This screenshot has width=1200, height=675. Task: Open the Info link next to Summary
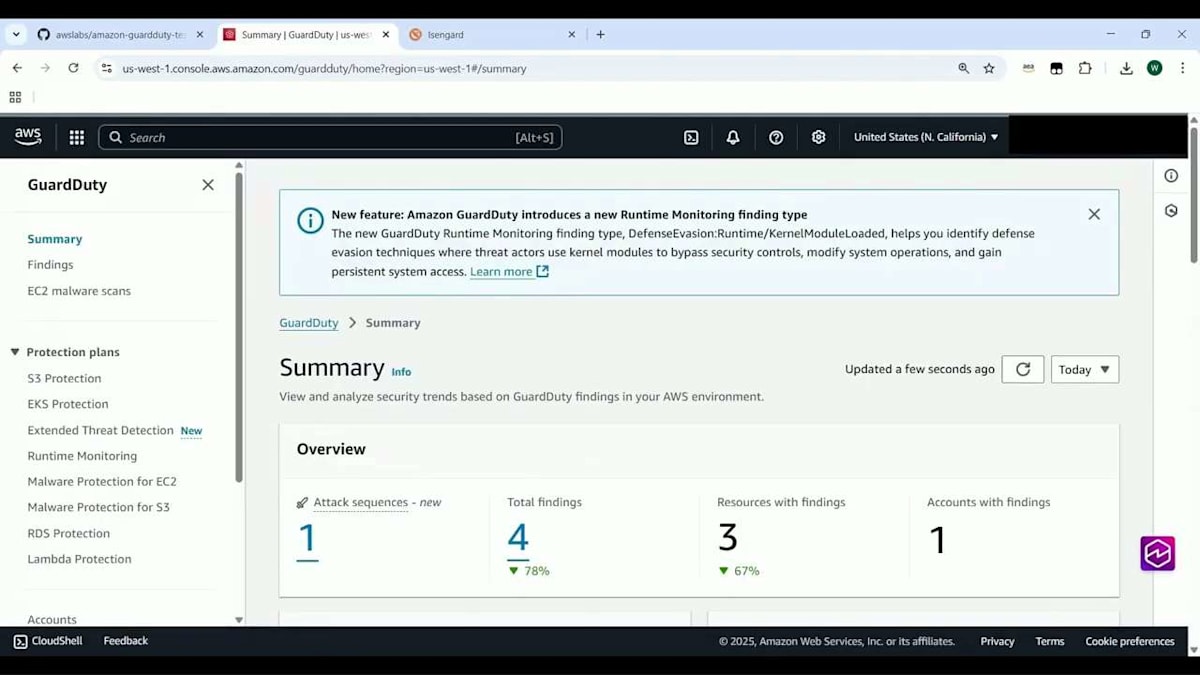point(401,372)
